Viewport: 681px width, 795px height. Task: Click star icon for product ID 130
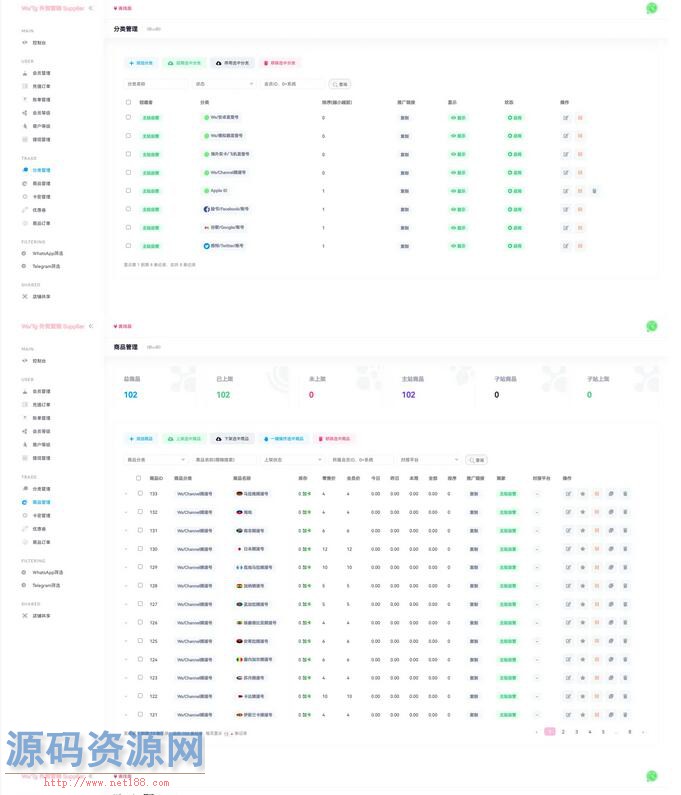click(x=583, y=549)
